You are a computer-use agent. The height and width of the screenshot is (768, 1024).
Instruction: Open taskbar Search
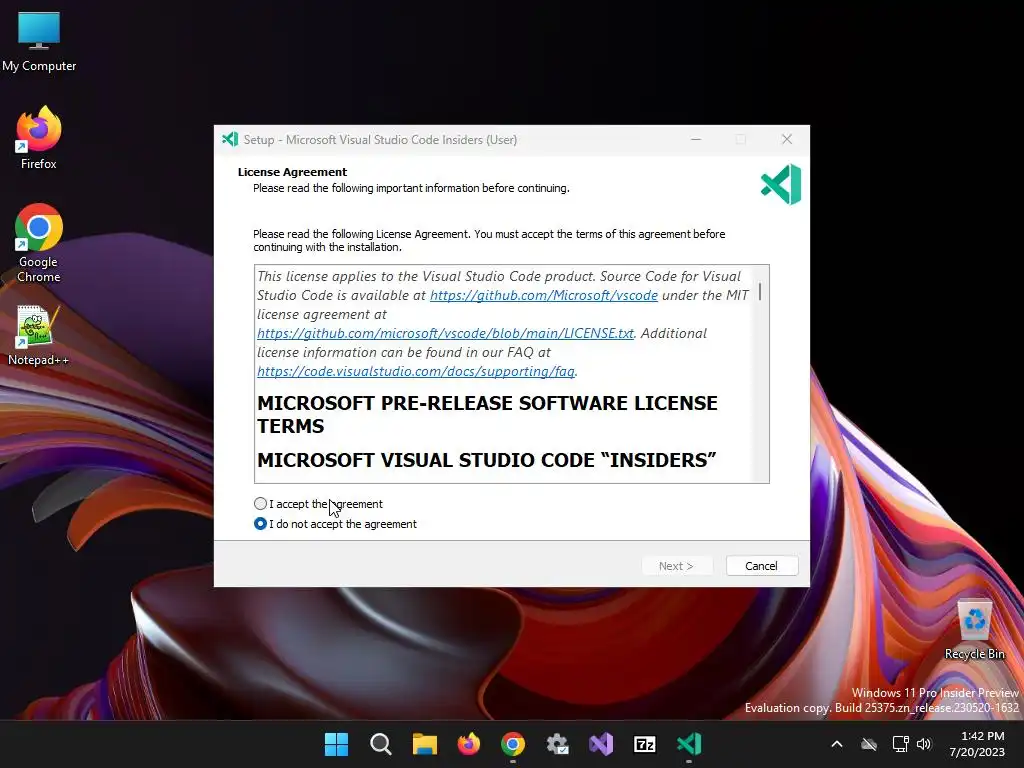tap(380, 744)
